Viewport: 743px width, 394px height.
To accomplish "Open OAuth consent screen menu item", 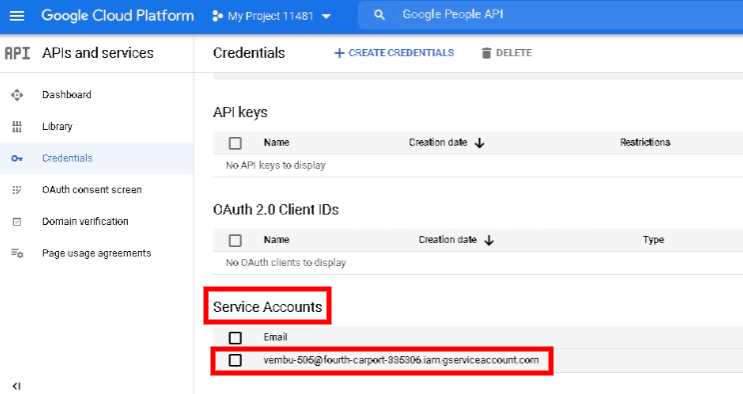I will [92, 190].
